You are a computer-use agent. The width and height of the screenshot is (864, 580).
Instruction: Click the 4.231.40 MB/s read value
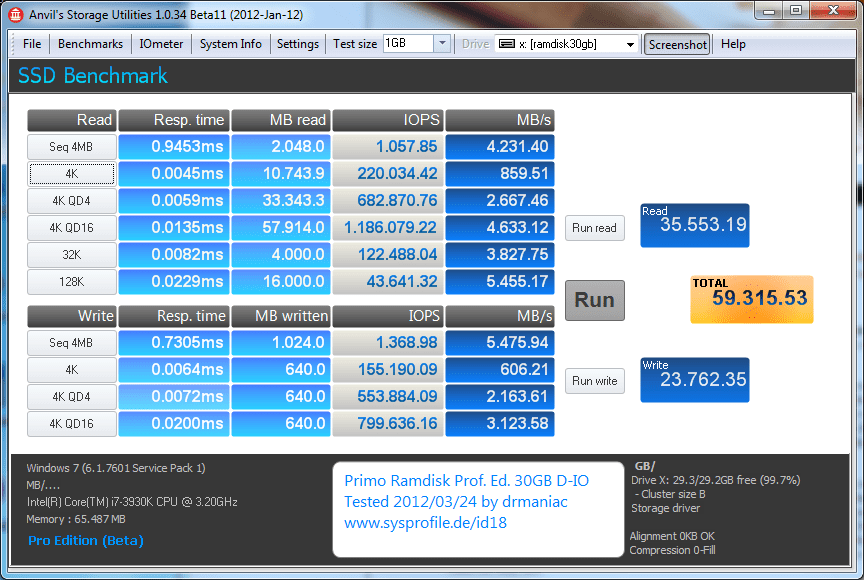click(x=500, y=147)
